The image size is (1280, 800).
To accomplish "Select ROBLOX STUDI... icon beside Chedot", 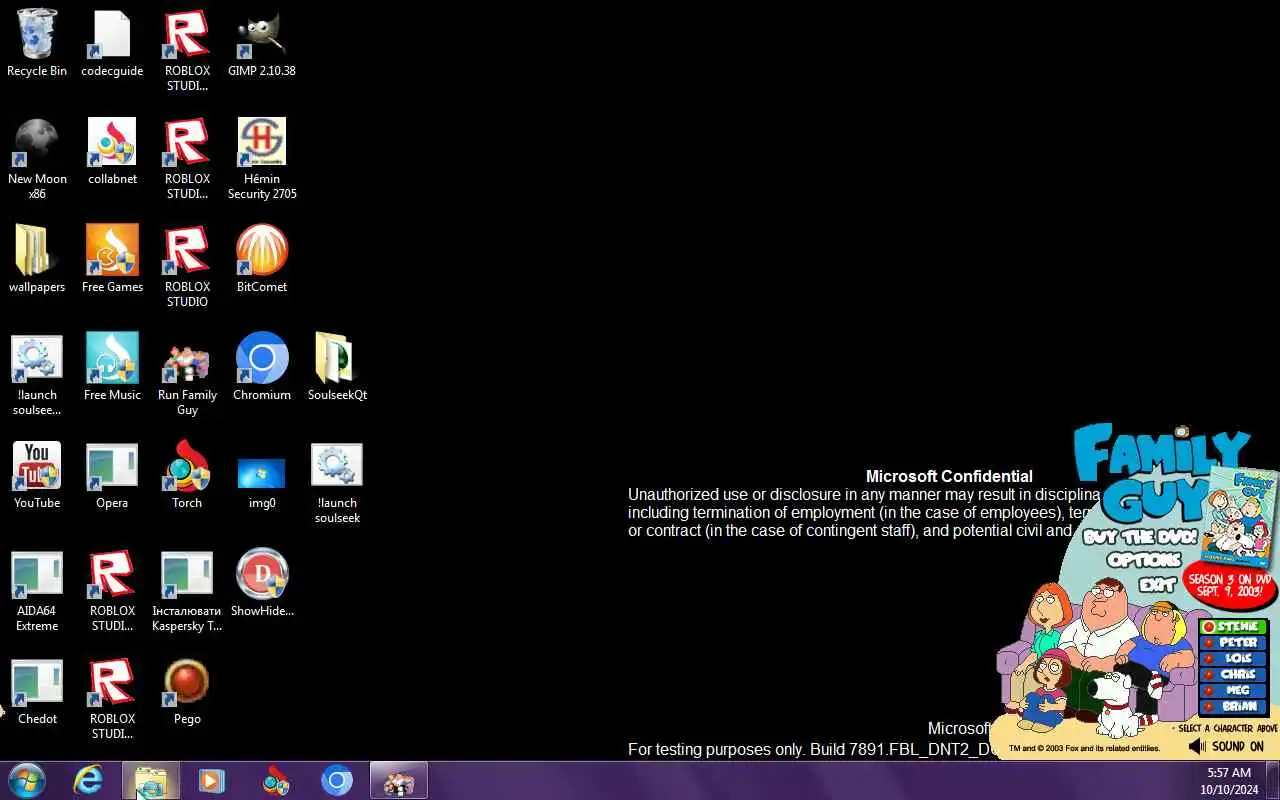I will pos(112,699).
